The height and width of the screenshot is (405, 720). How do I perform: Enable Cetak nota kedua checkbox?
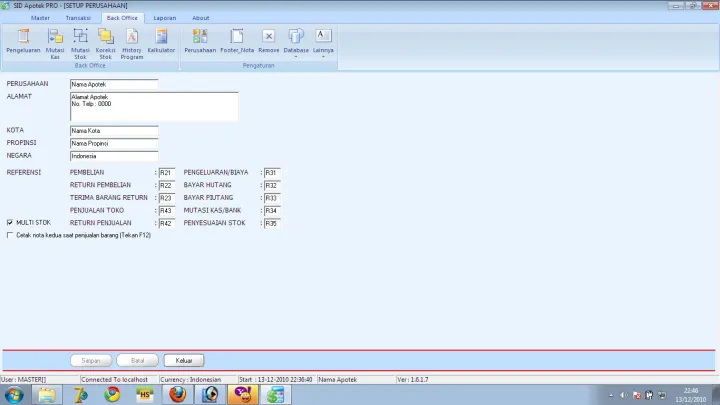pyautogui.click(x=10, y=235)
